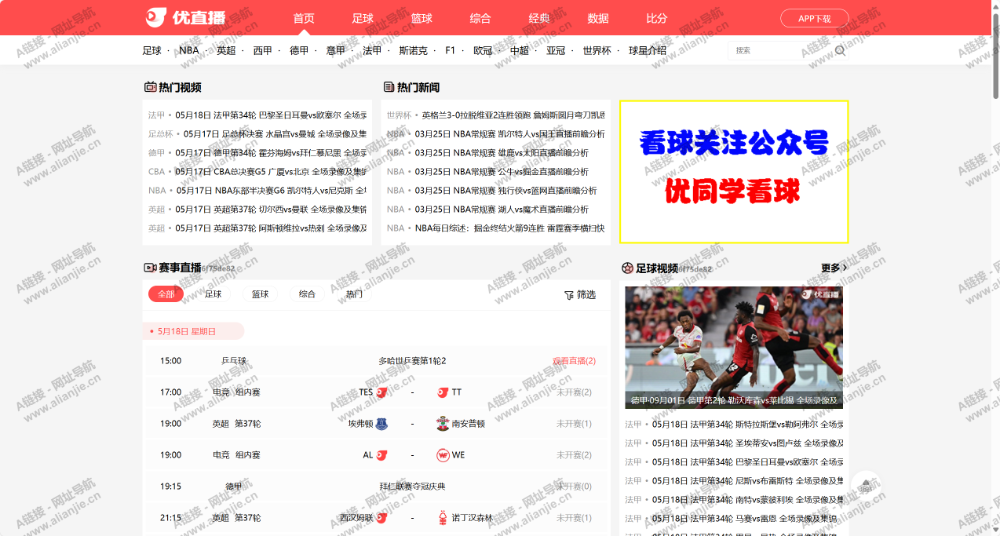Click 观看直播(2) for 乒乓球 match
The height and width of the screenshot is (536, 1000).
pos(574,361)
